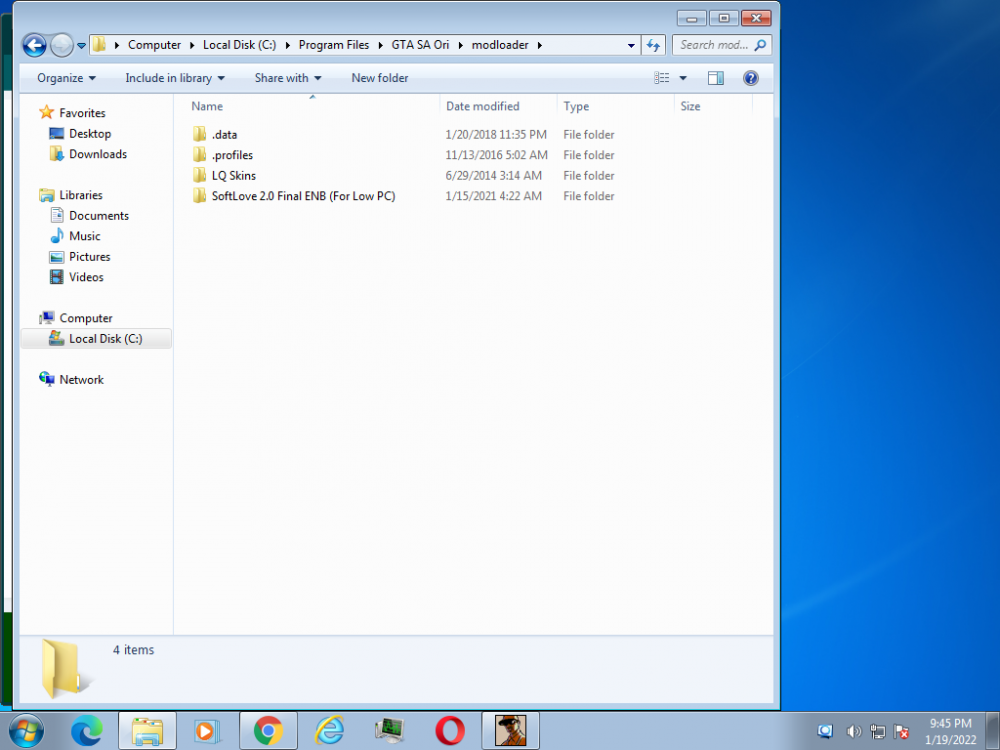1000x750 pixels.
Task: Select Program Files in address breadcrumb
Action: point(334,45)
